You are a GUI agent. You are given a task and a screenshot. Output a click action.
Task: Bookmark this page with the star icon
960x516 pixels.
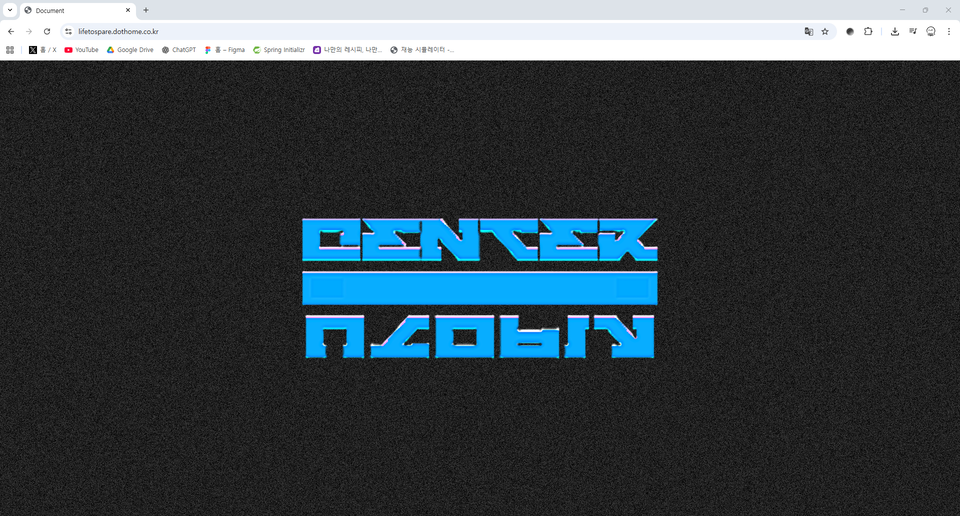(825, 31)
